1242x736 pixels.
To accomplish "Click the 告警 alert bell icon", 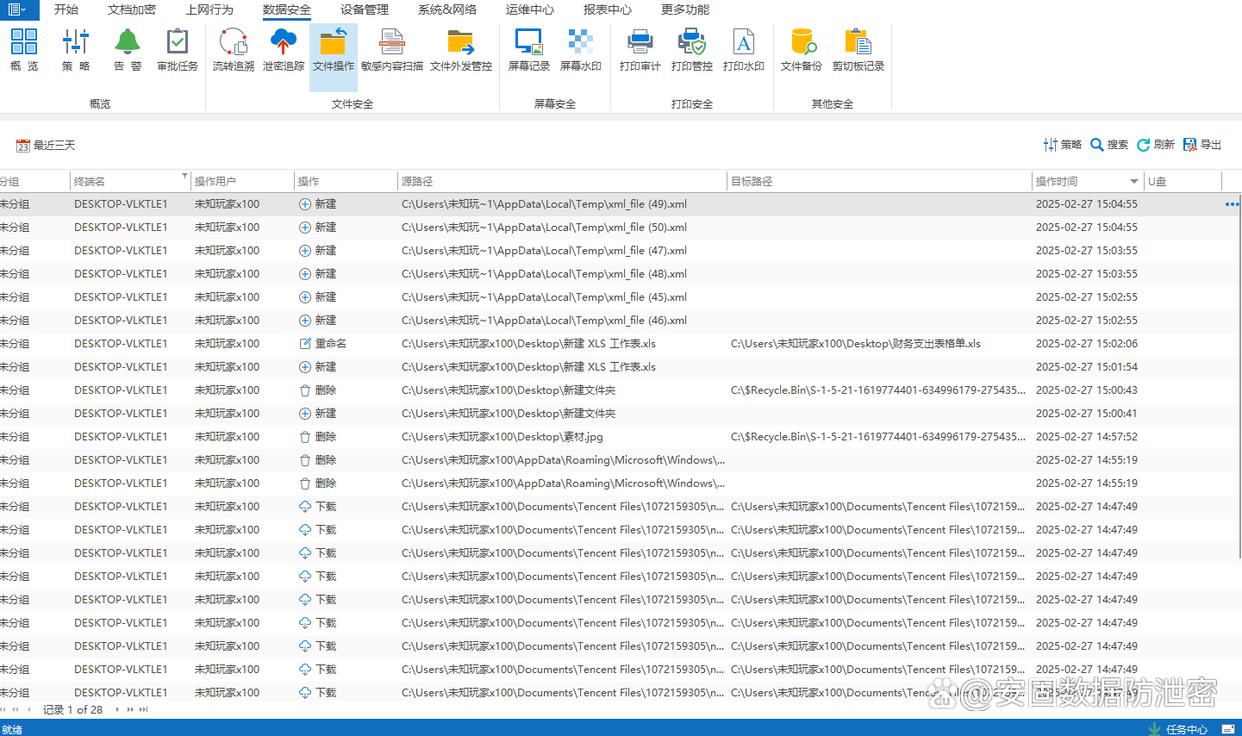I will (x=127, y=50).
